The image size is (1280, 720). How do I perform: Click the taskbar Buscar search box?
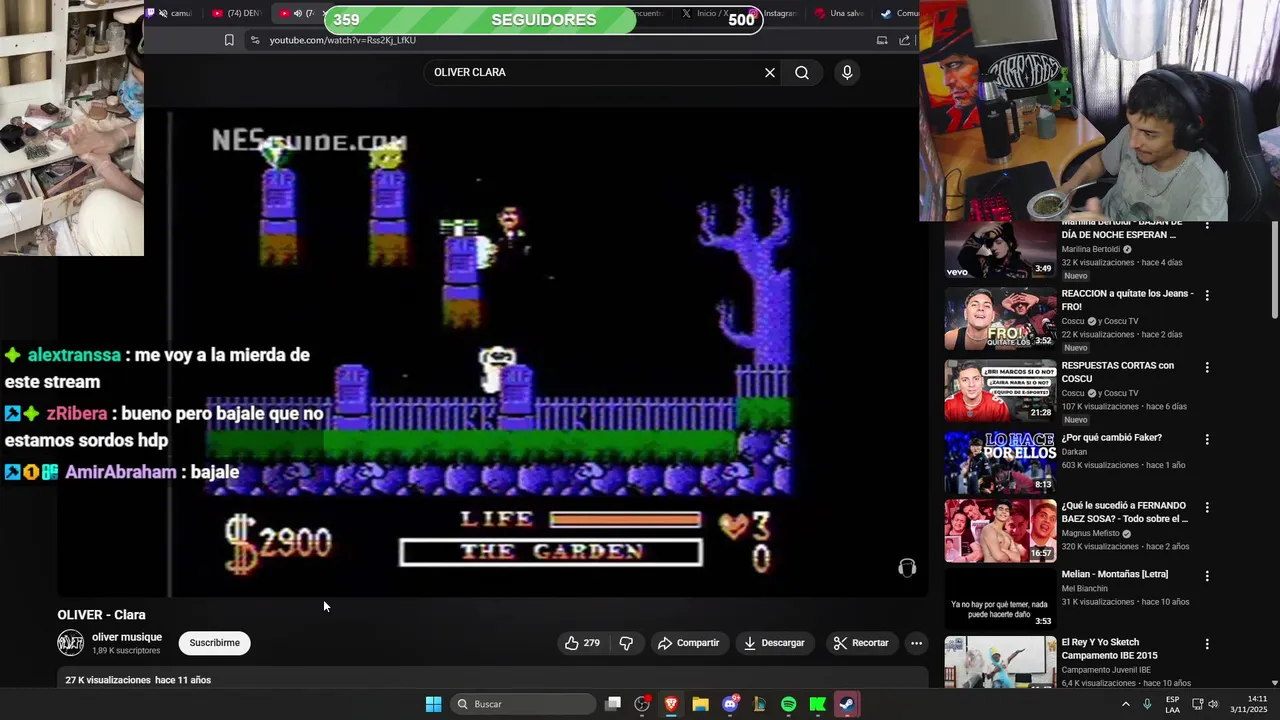(x=523, y=704)
